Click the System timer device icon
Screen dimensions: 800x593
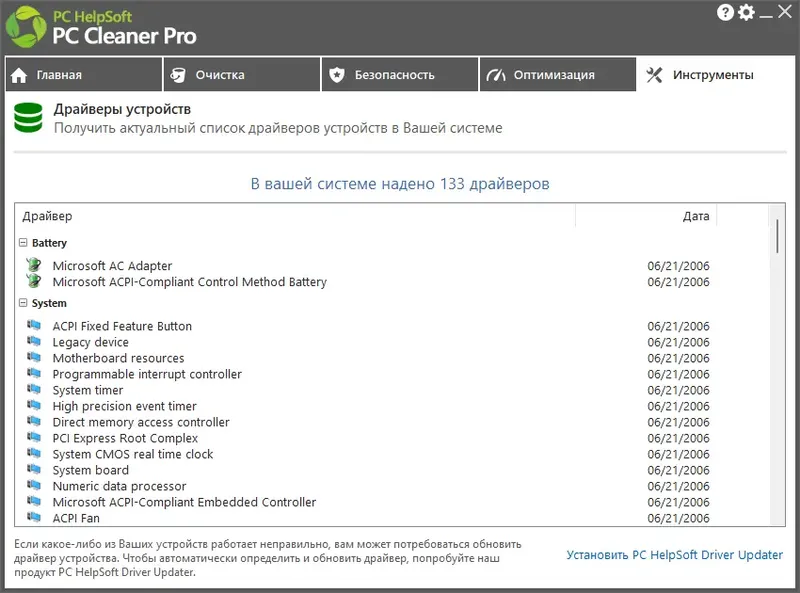pos(34,390)
